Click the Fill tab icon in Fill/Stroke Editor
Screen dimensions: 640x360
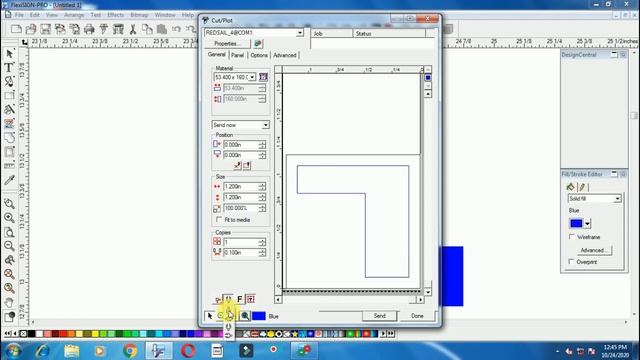coord(571,187)
